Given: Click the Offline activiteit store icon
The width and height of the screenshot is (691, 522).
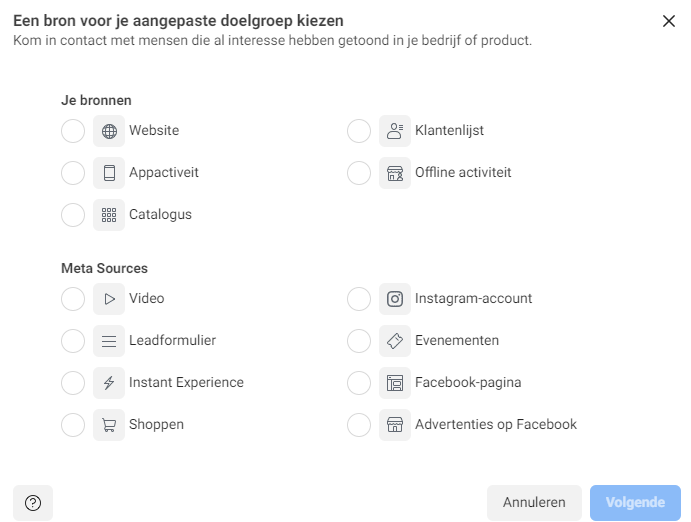Looking at the screenshot, I should tap(395, 173).
